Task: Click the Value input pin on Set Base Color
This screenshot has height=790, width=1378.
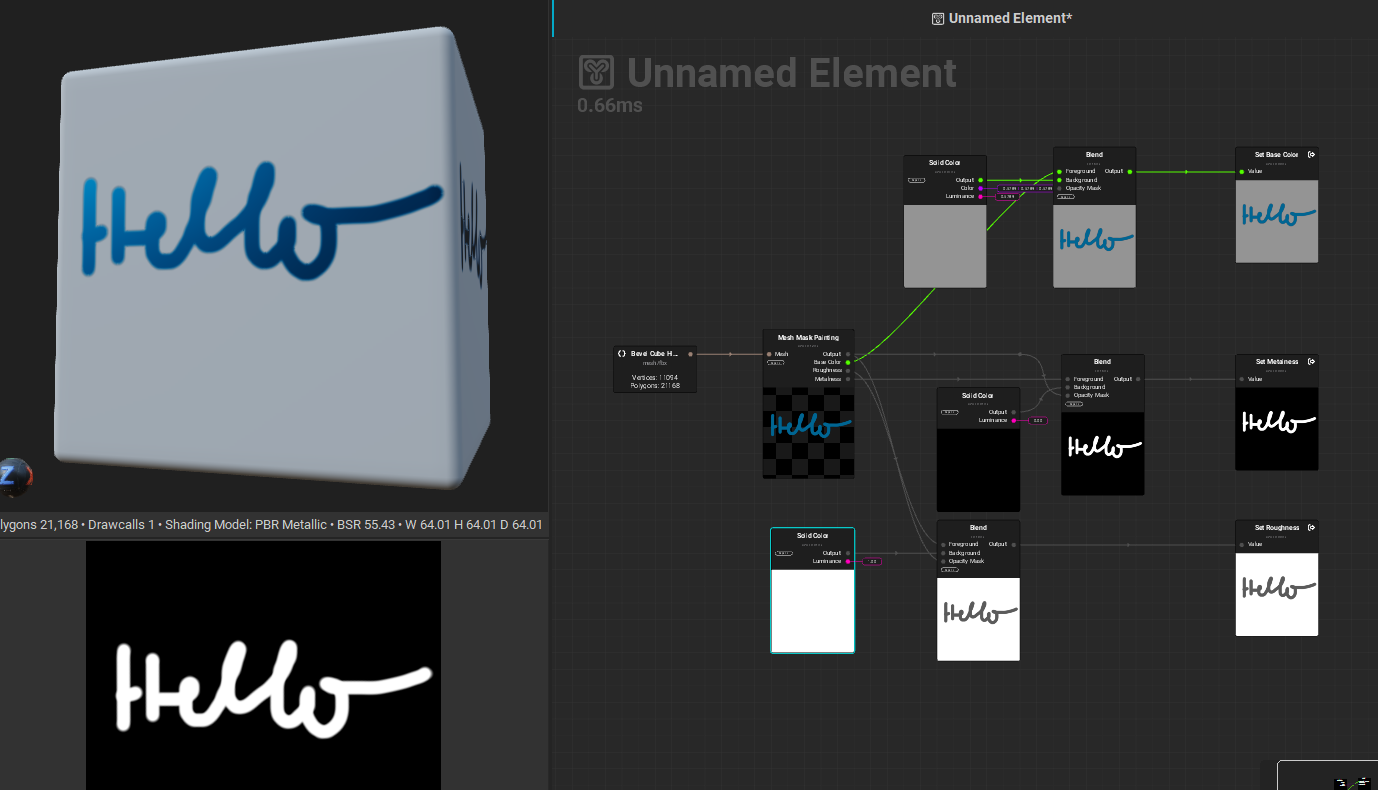Action: [1242, 171]
